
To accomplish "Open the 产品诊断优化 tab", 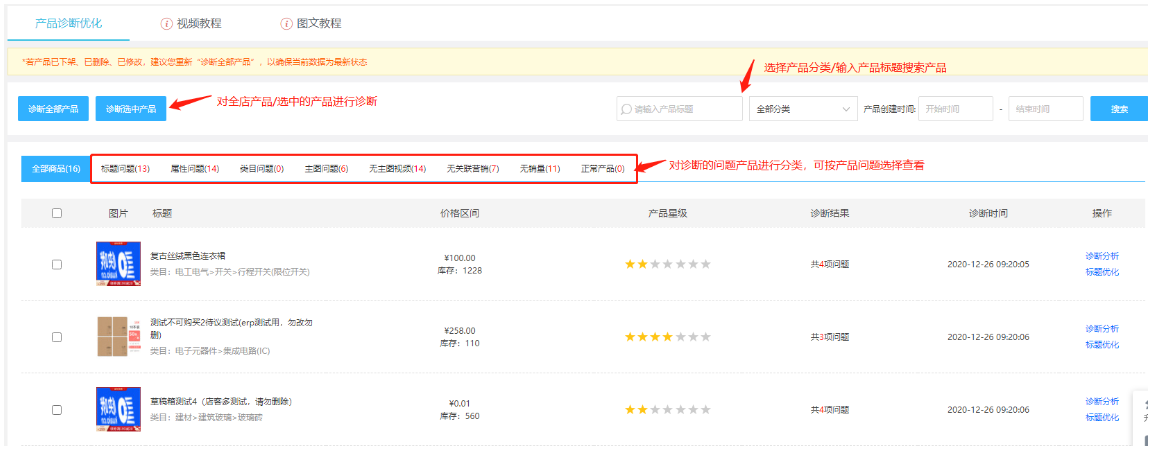I will [x=68, y=23].
